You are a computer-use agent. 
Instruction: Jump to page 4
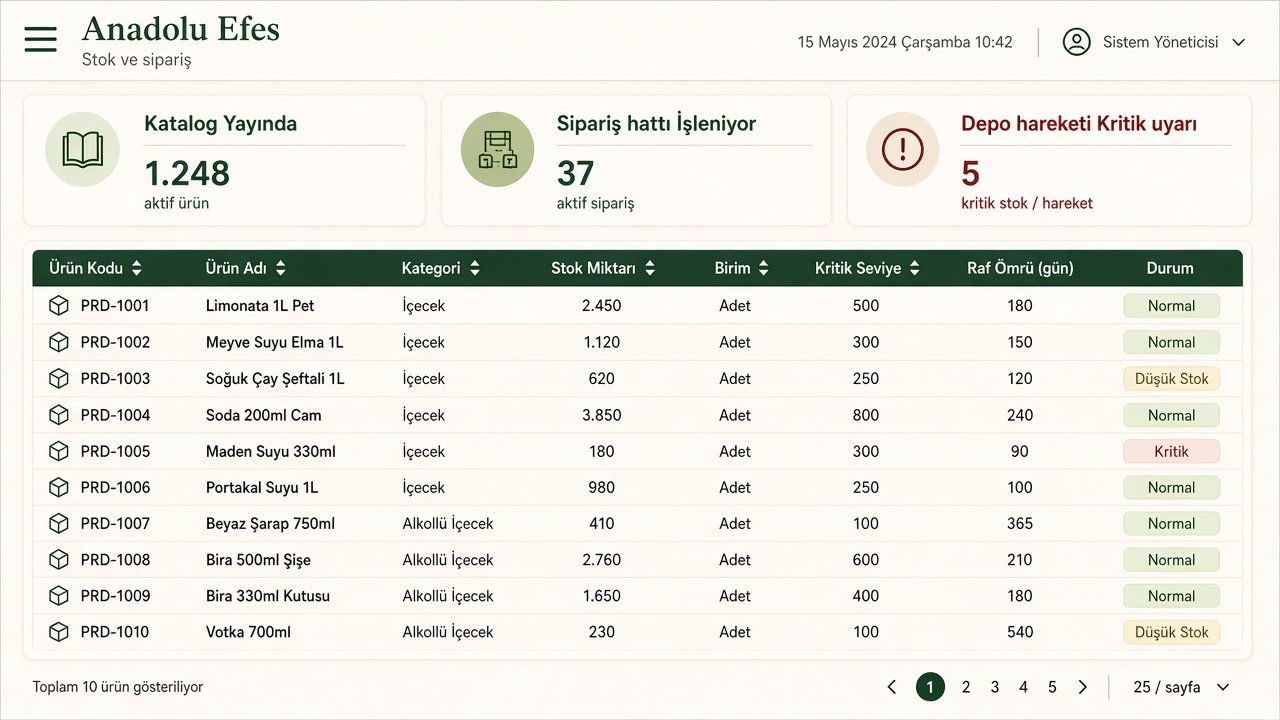[1024, 687]
